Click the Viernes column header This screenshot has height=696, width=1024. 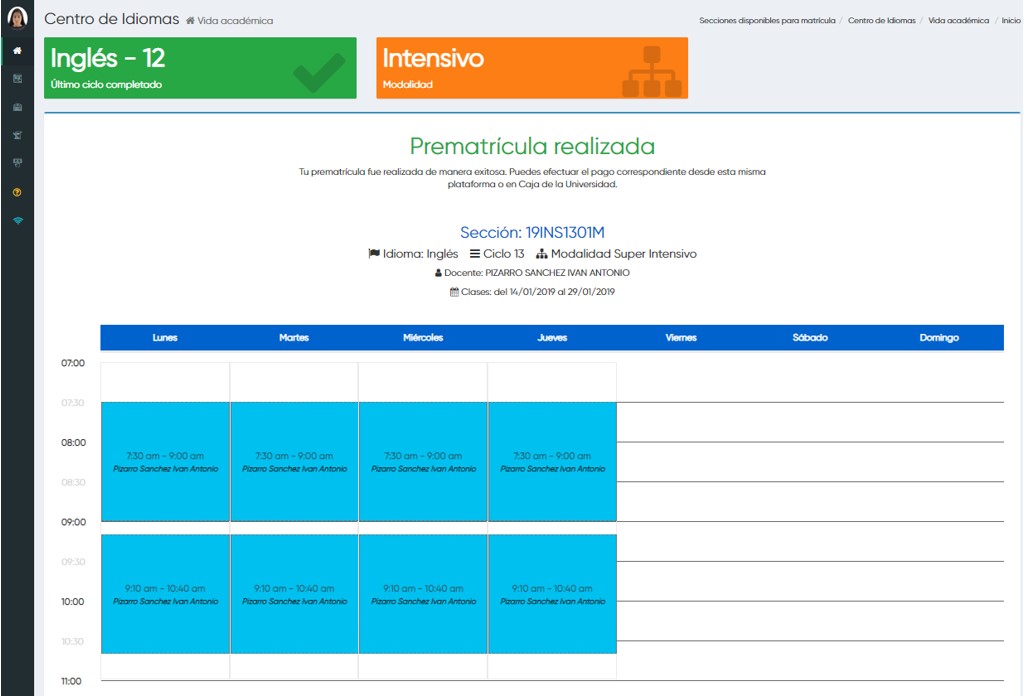coord(681,338)
